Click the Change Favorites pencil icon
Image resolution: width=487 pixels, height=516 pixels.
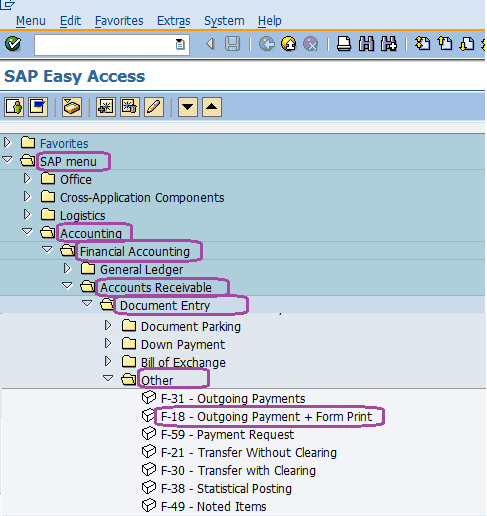pos(154,107)
